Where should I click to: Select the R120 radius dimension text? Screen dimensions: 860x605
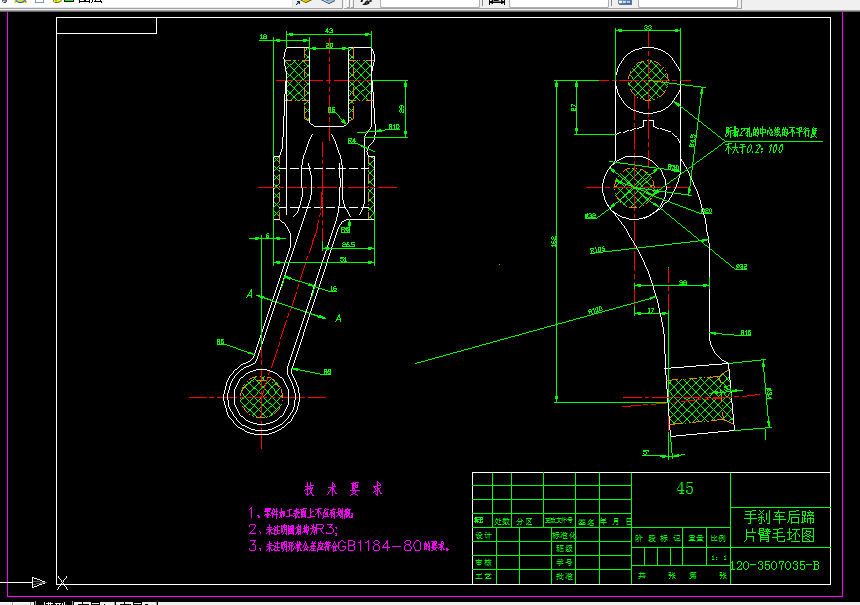595,310
